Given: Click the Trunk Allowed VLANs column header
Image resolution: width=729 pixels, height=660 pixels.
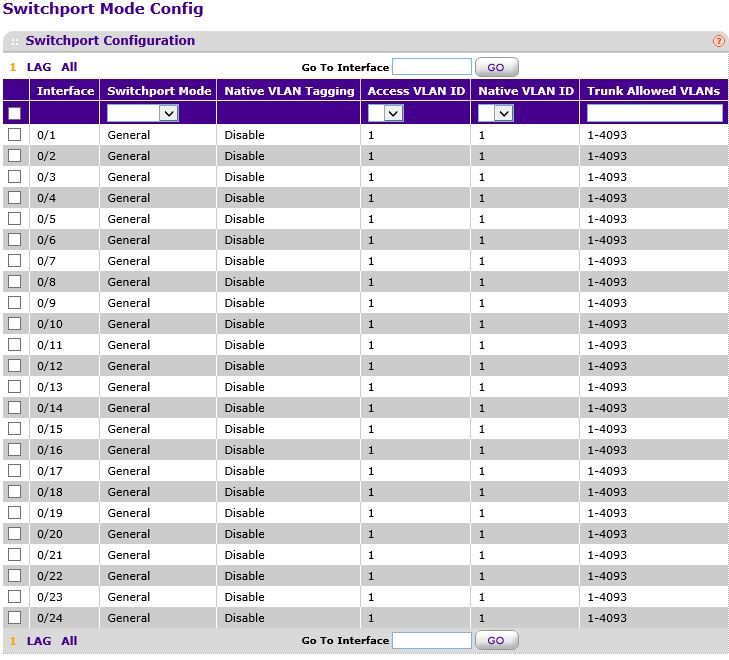Looking at the screenshot, I should pyautogui.click(x=653, y=91).
